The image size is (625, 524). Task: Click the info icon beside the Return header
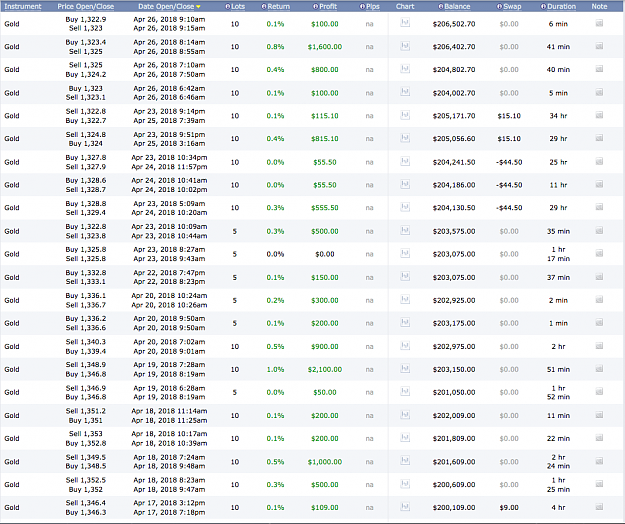(x=264, y=6)
